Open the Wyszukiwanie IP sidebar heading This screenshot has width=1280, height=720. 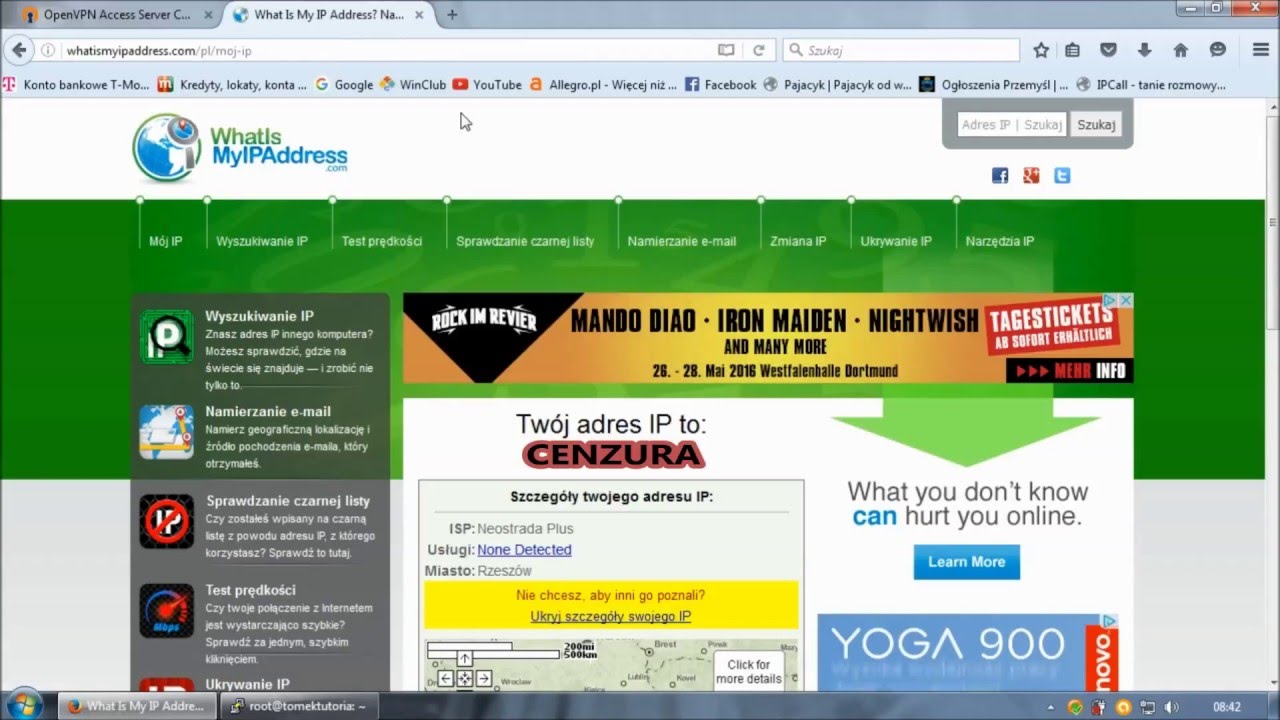[x=259, y=316]
